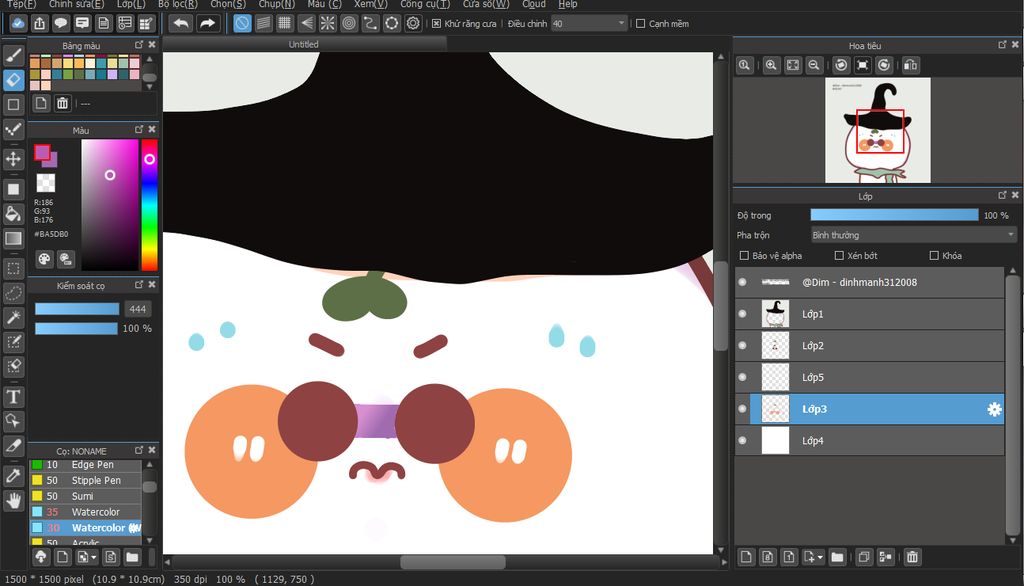1024x586 pixels.
Task: Hide the Lớp1 layer
Action: click(x=743, y=314)
